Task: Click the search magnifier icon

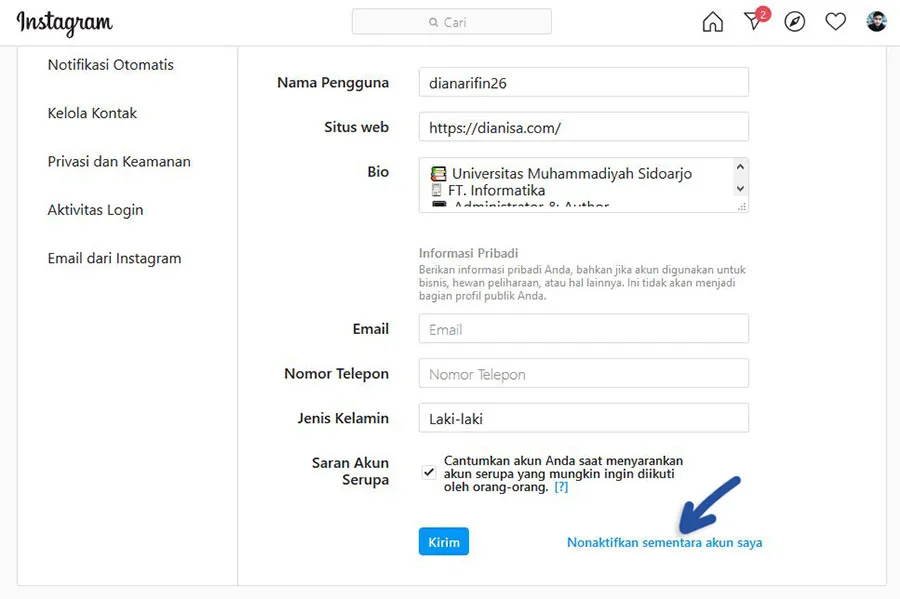Action: pos(433,22)
